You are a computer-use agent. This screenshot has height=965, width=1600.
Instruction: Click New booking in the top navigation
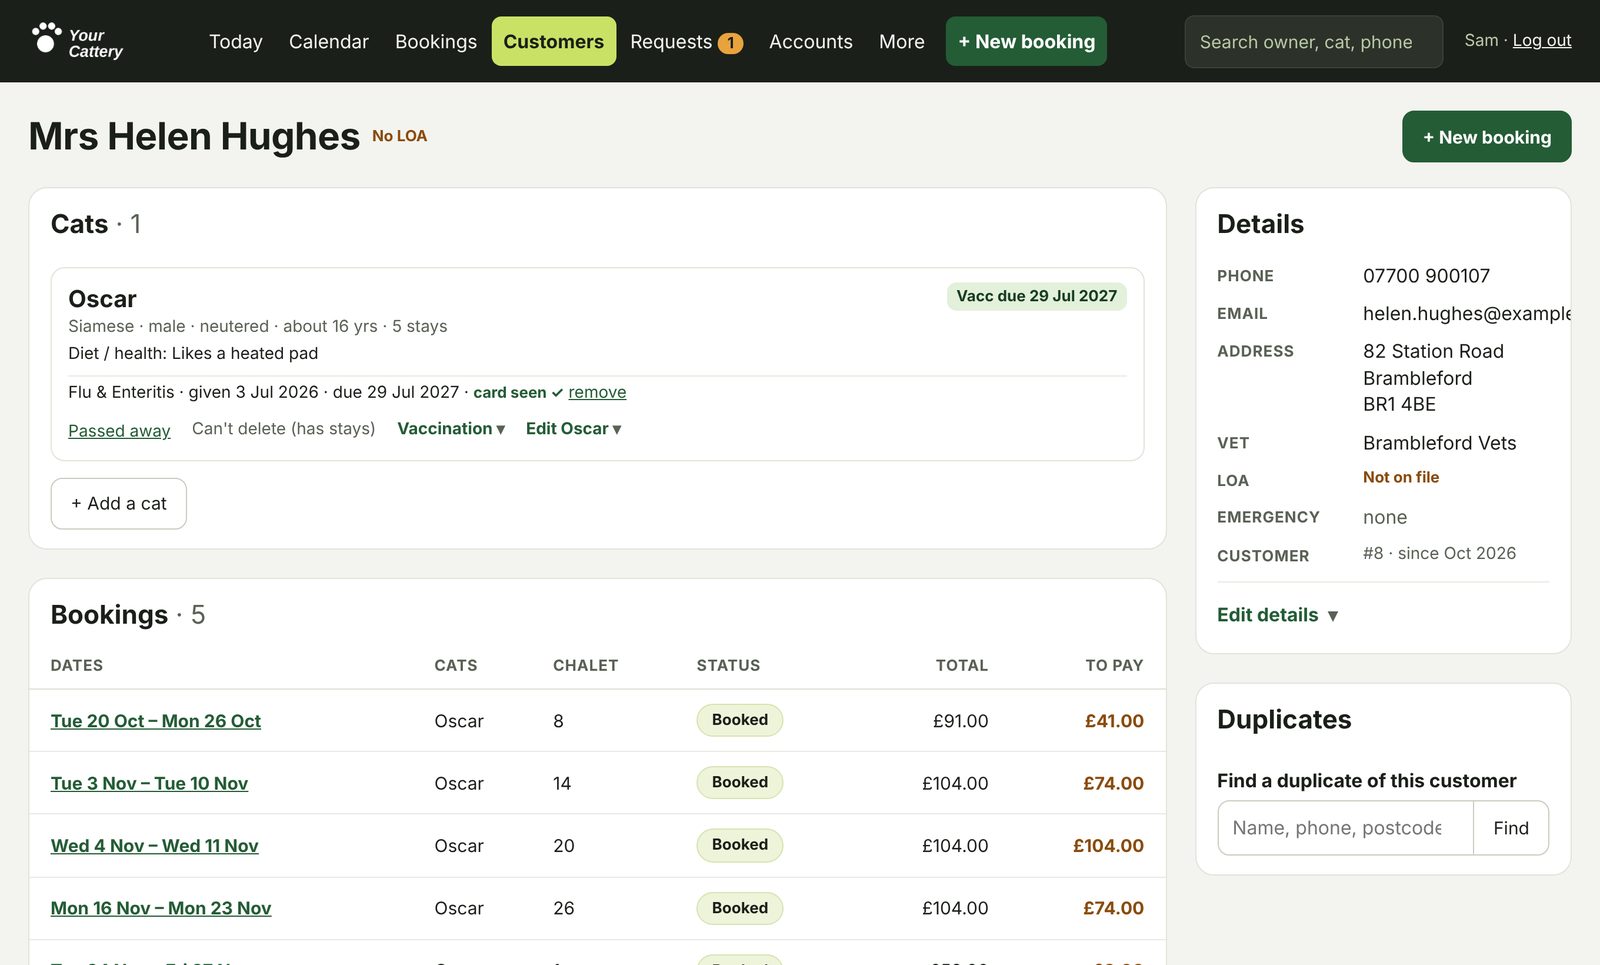tap(1026, 42)
